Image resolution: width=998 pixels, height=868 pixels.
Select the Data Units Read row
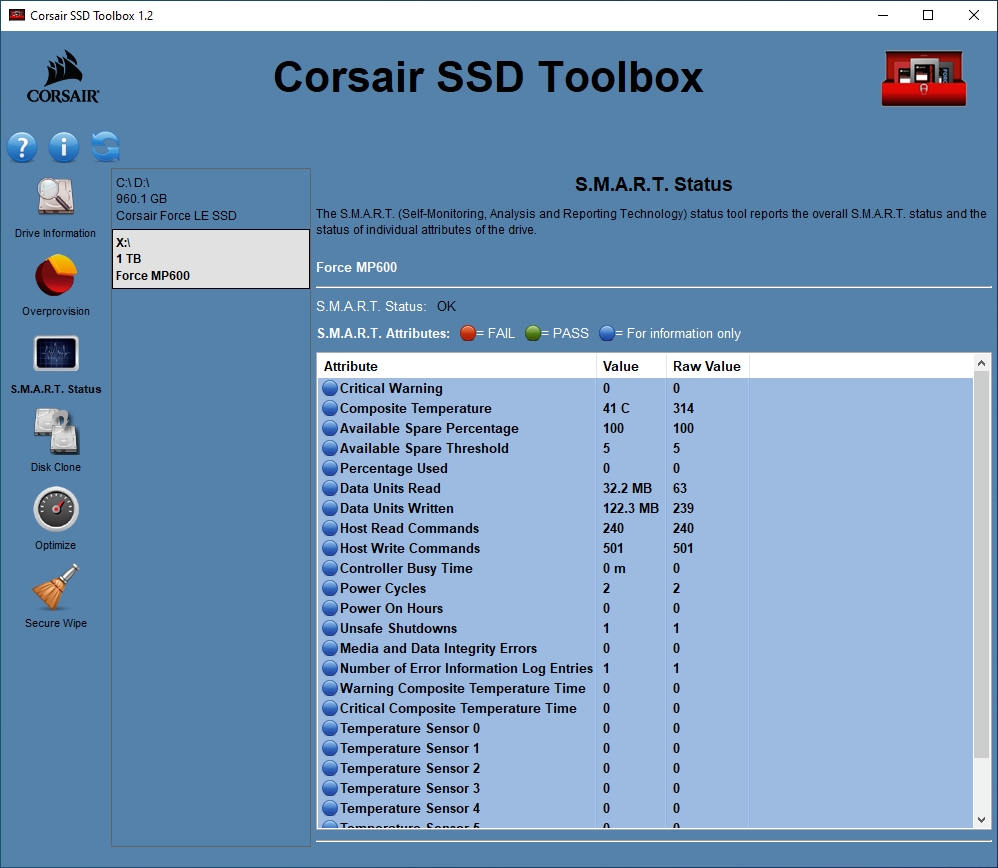[645, 488]
